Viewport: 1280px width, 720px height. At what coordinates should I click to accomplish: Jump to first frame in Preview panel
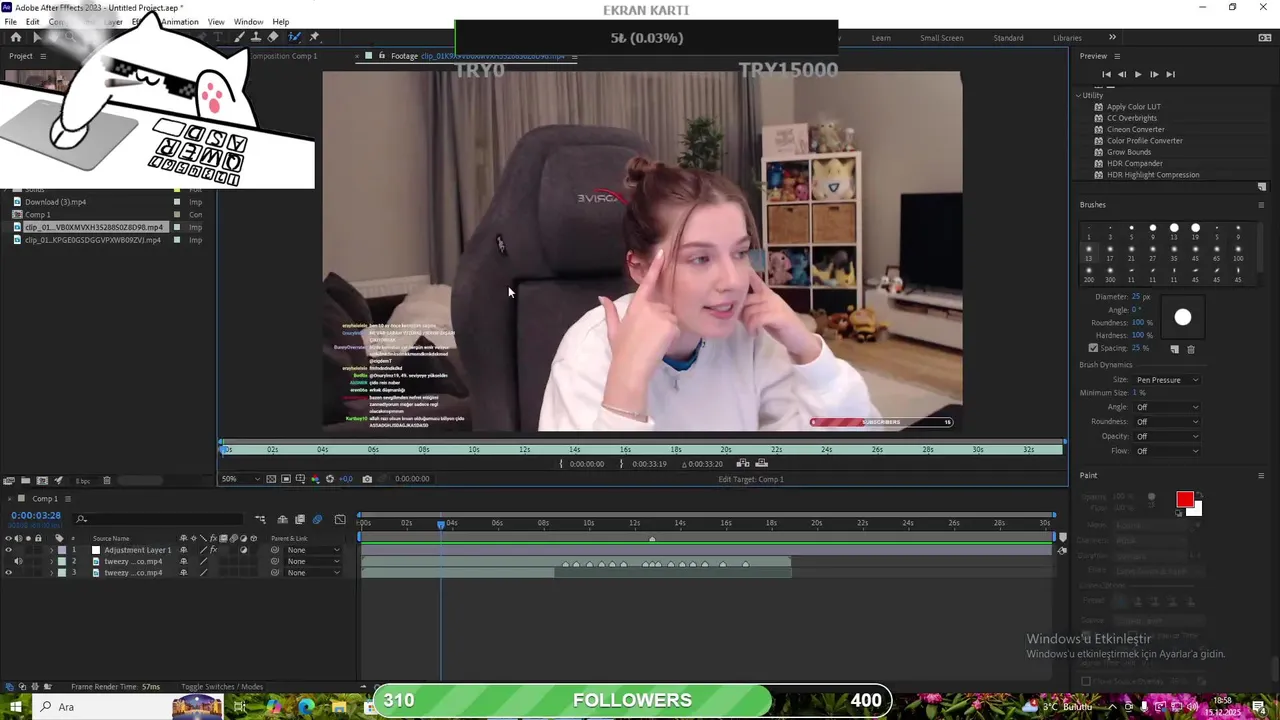coord(1106,74)
